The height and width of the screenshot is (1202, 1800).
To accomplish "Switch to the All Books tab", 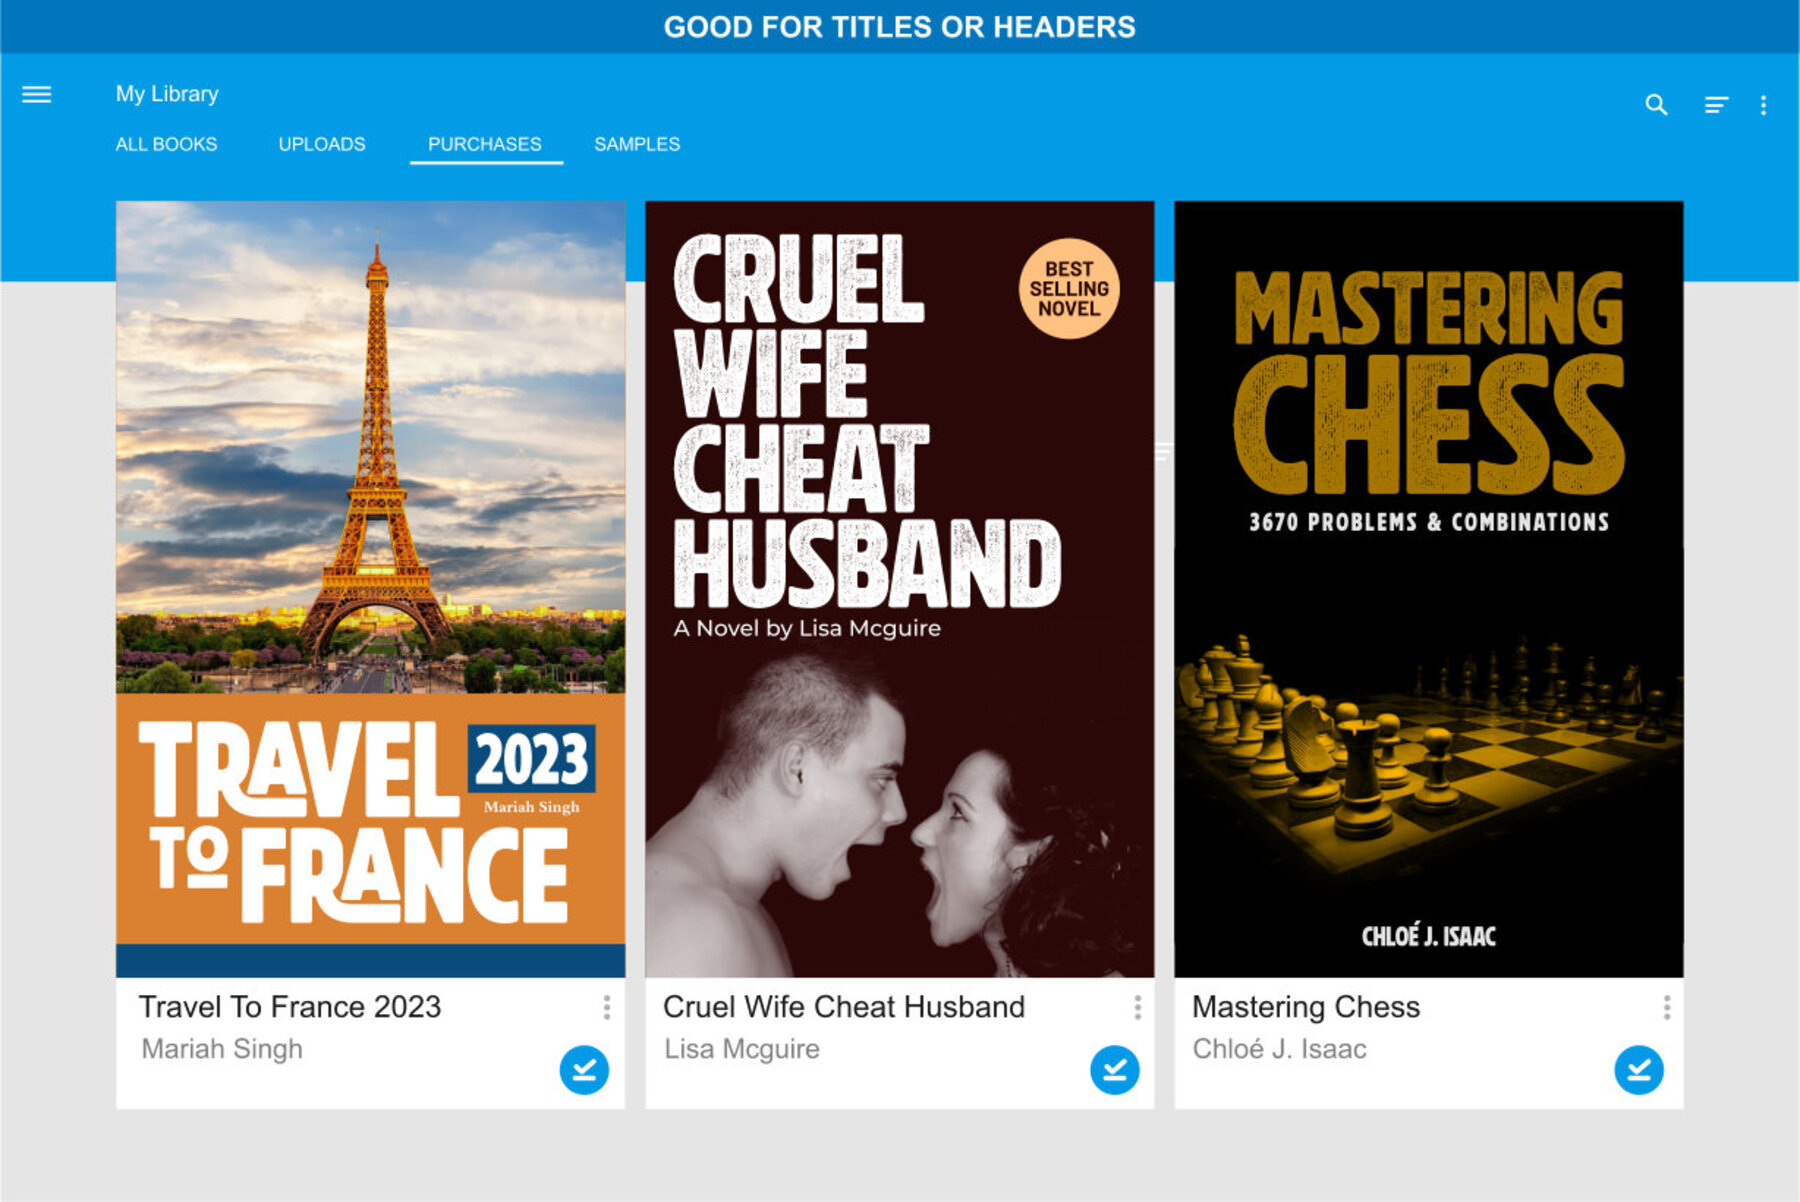I will [x=166, y=144].
